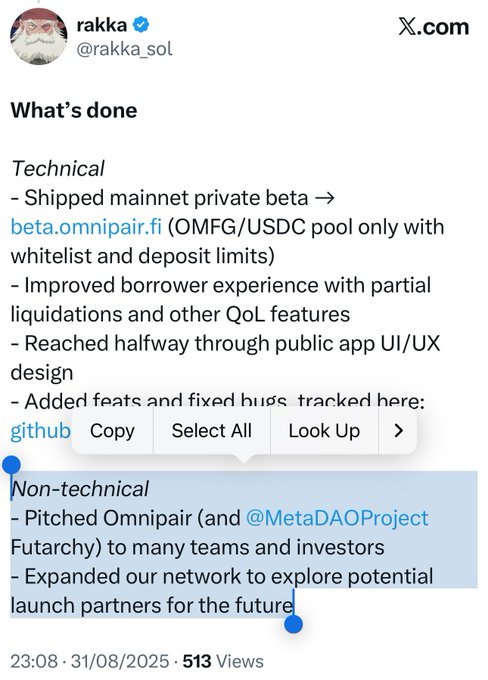
Task: Expand more options with the chevron arrow
Action: (x=398, y=431)
